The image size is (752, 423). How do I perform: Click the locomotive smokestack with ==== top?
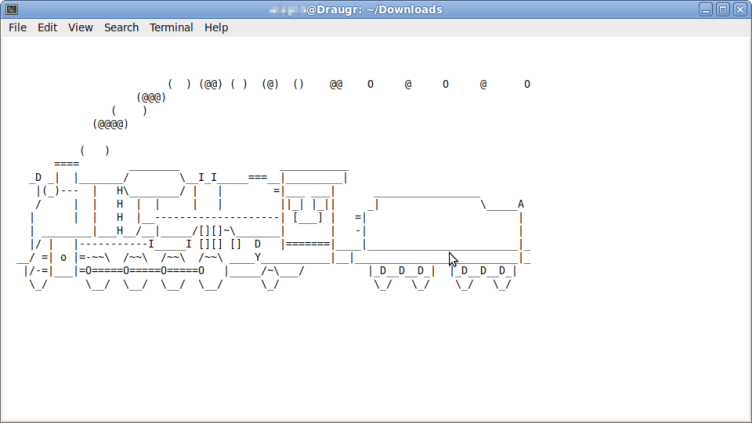(x=67, y=164)
